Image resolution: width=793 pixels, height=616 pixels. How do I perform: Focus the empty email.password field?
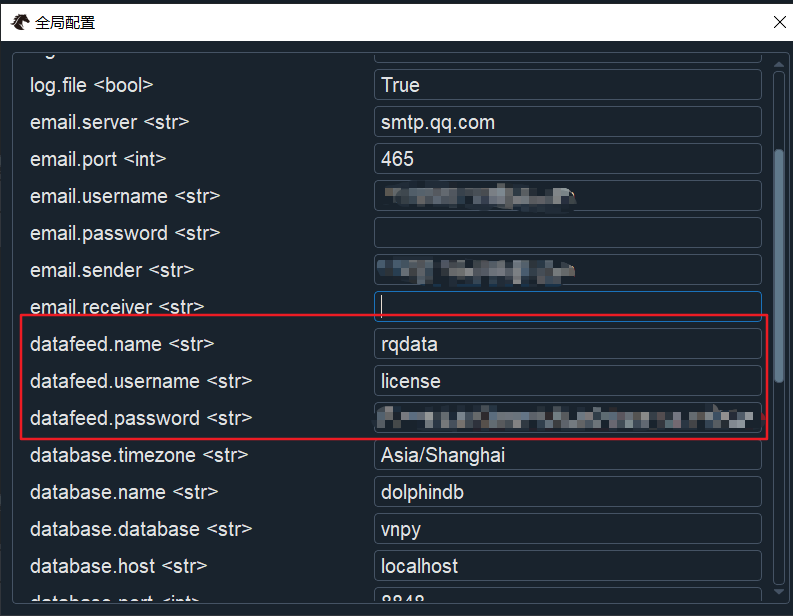(x=567, y=233)
